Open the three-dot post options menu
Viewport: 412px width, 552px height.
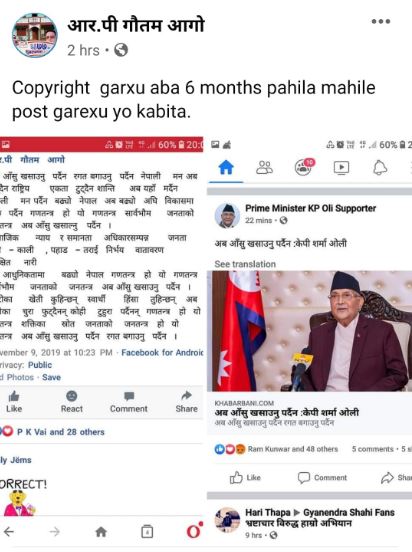381,21
